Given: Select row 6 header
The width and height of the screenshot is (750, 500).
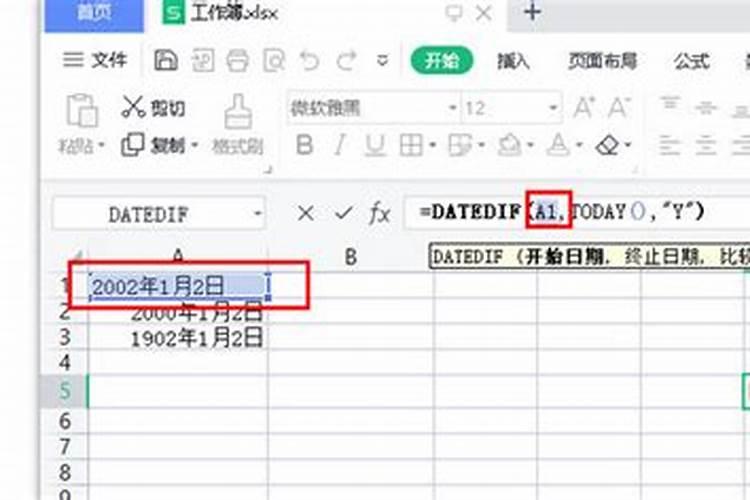Looking at the screenshot, I should point(65,421).
